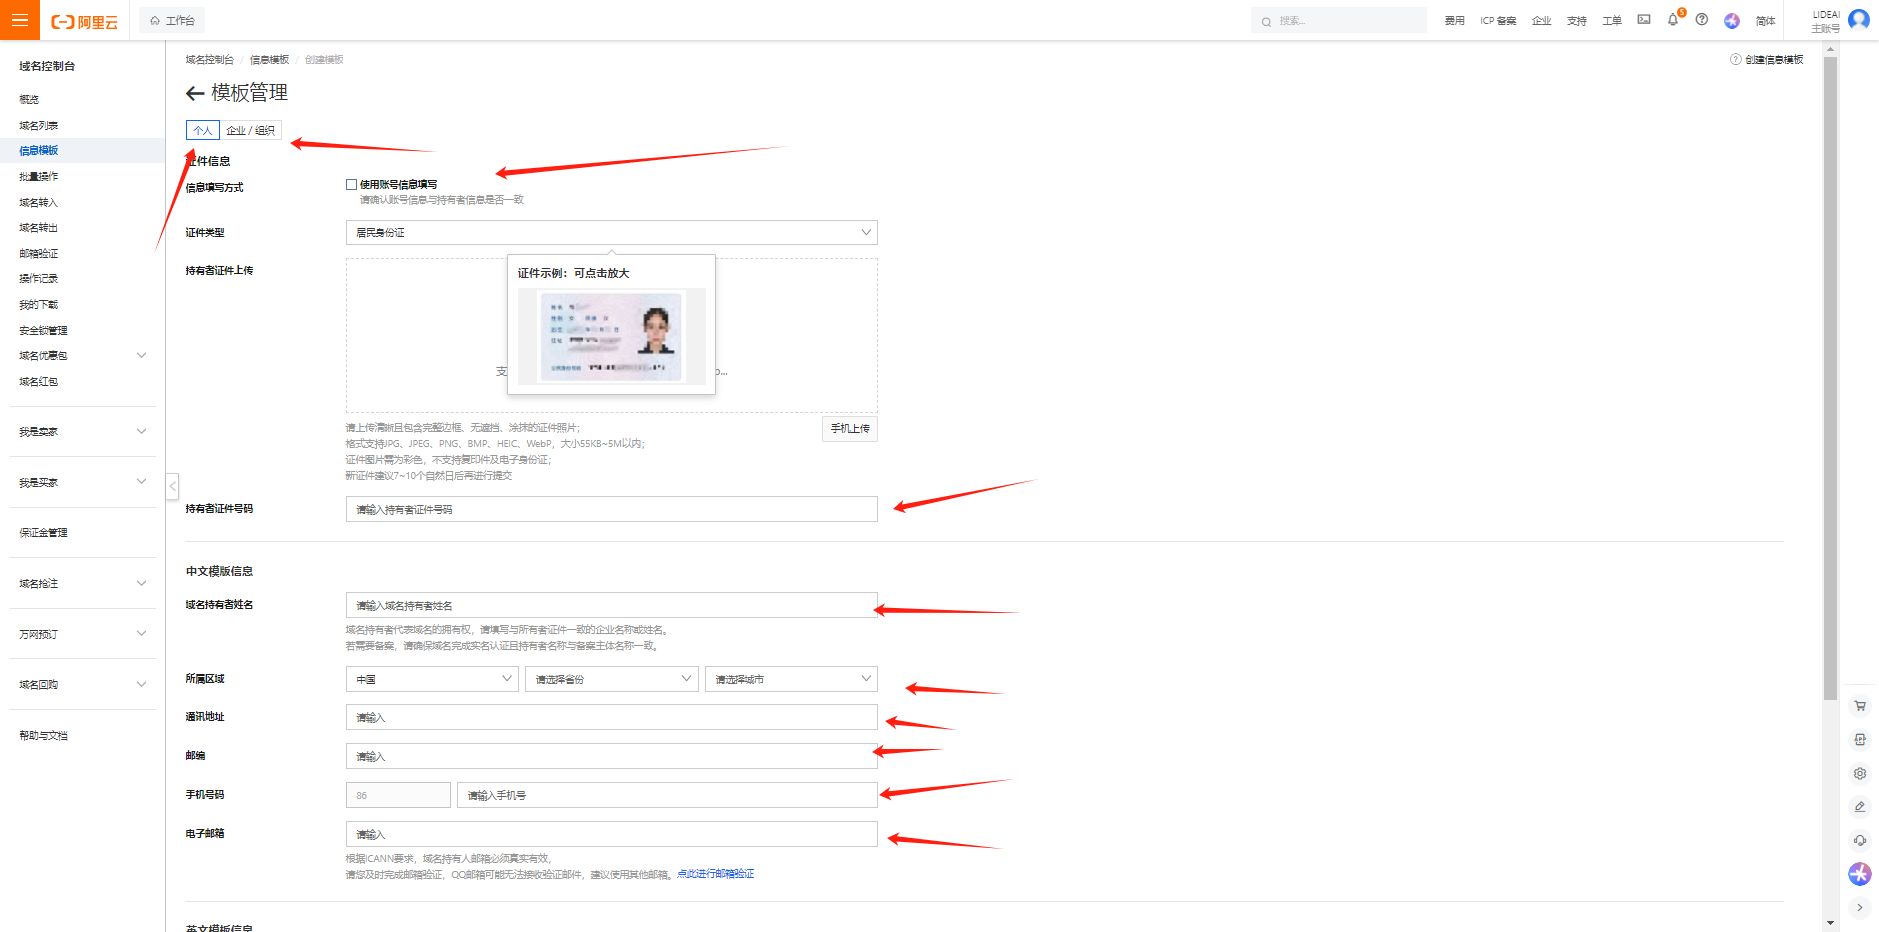This screenshot has width=1879, height=932.
Task: Open the shopping cart icon
Action: [1859, 706]
